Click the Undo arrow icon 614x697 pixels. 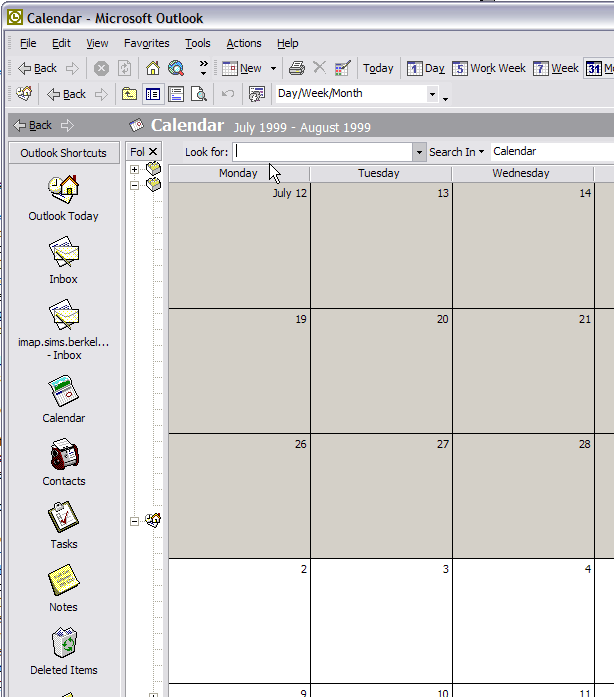point(228,94)
